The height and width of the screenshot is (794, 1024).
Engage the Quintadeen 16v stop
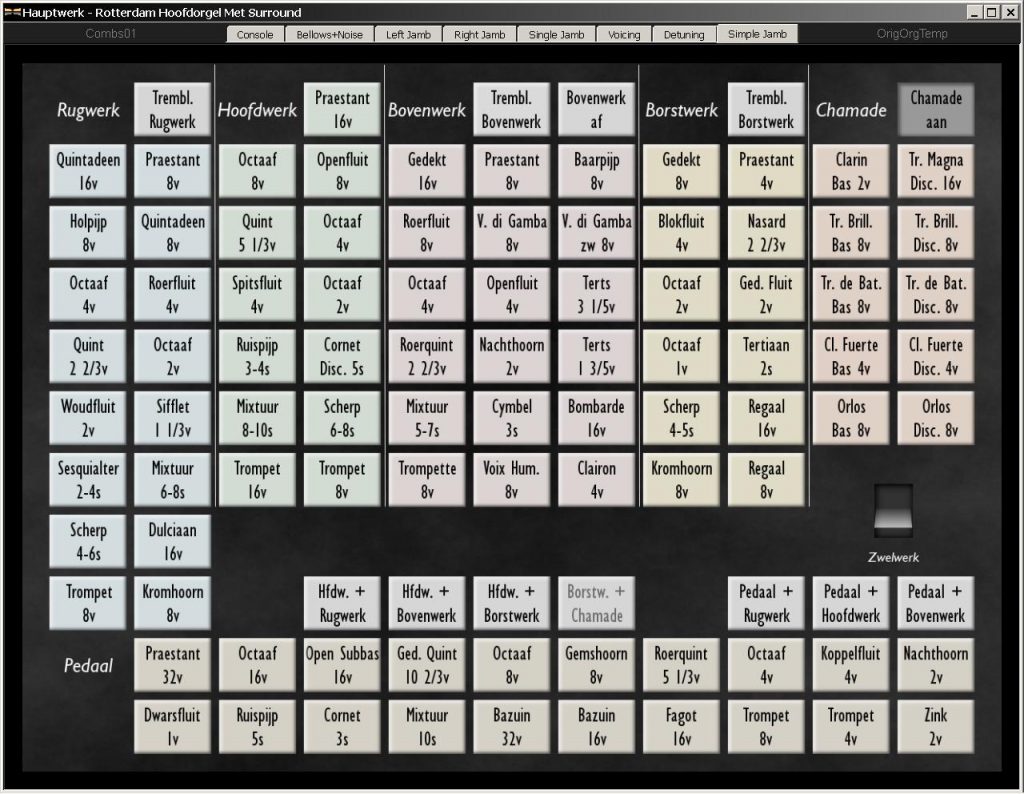(88, 171)
